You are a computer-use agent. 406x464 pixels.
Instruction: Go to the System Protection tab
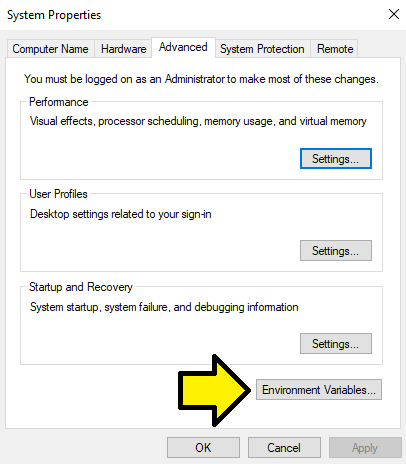[x=262, y=49]
